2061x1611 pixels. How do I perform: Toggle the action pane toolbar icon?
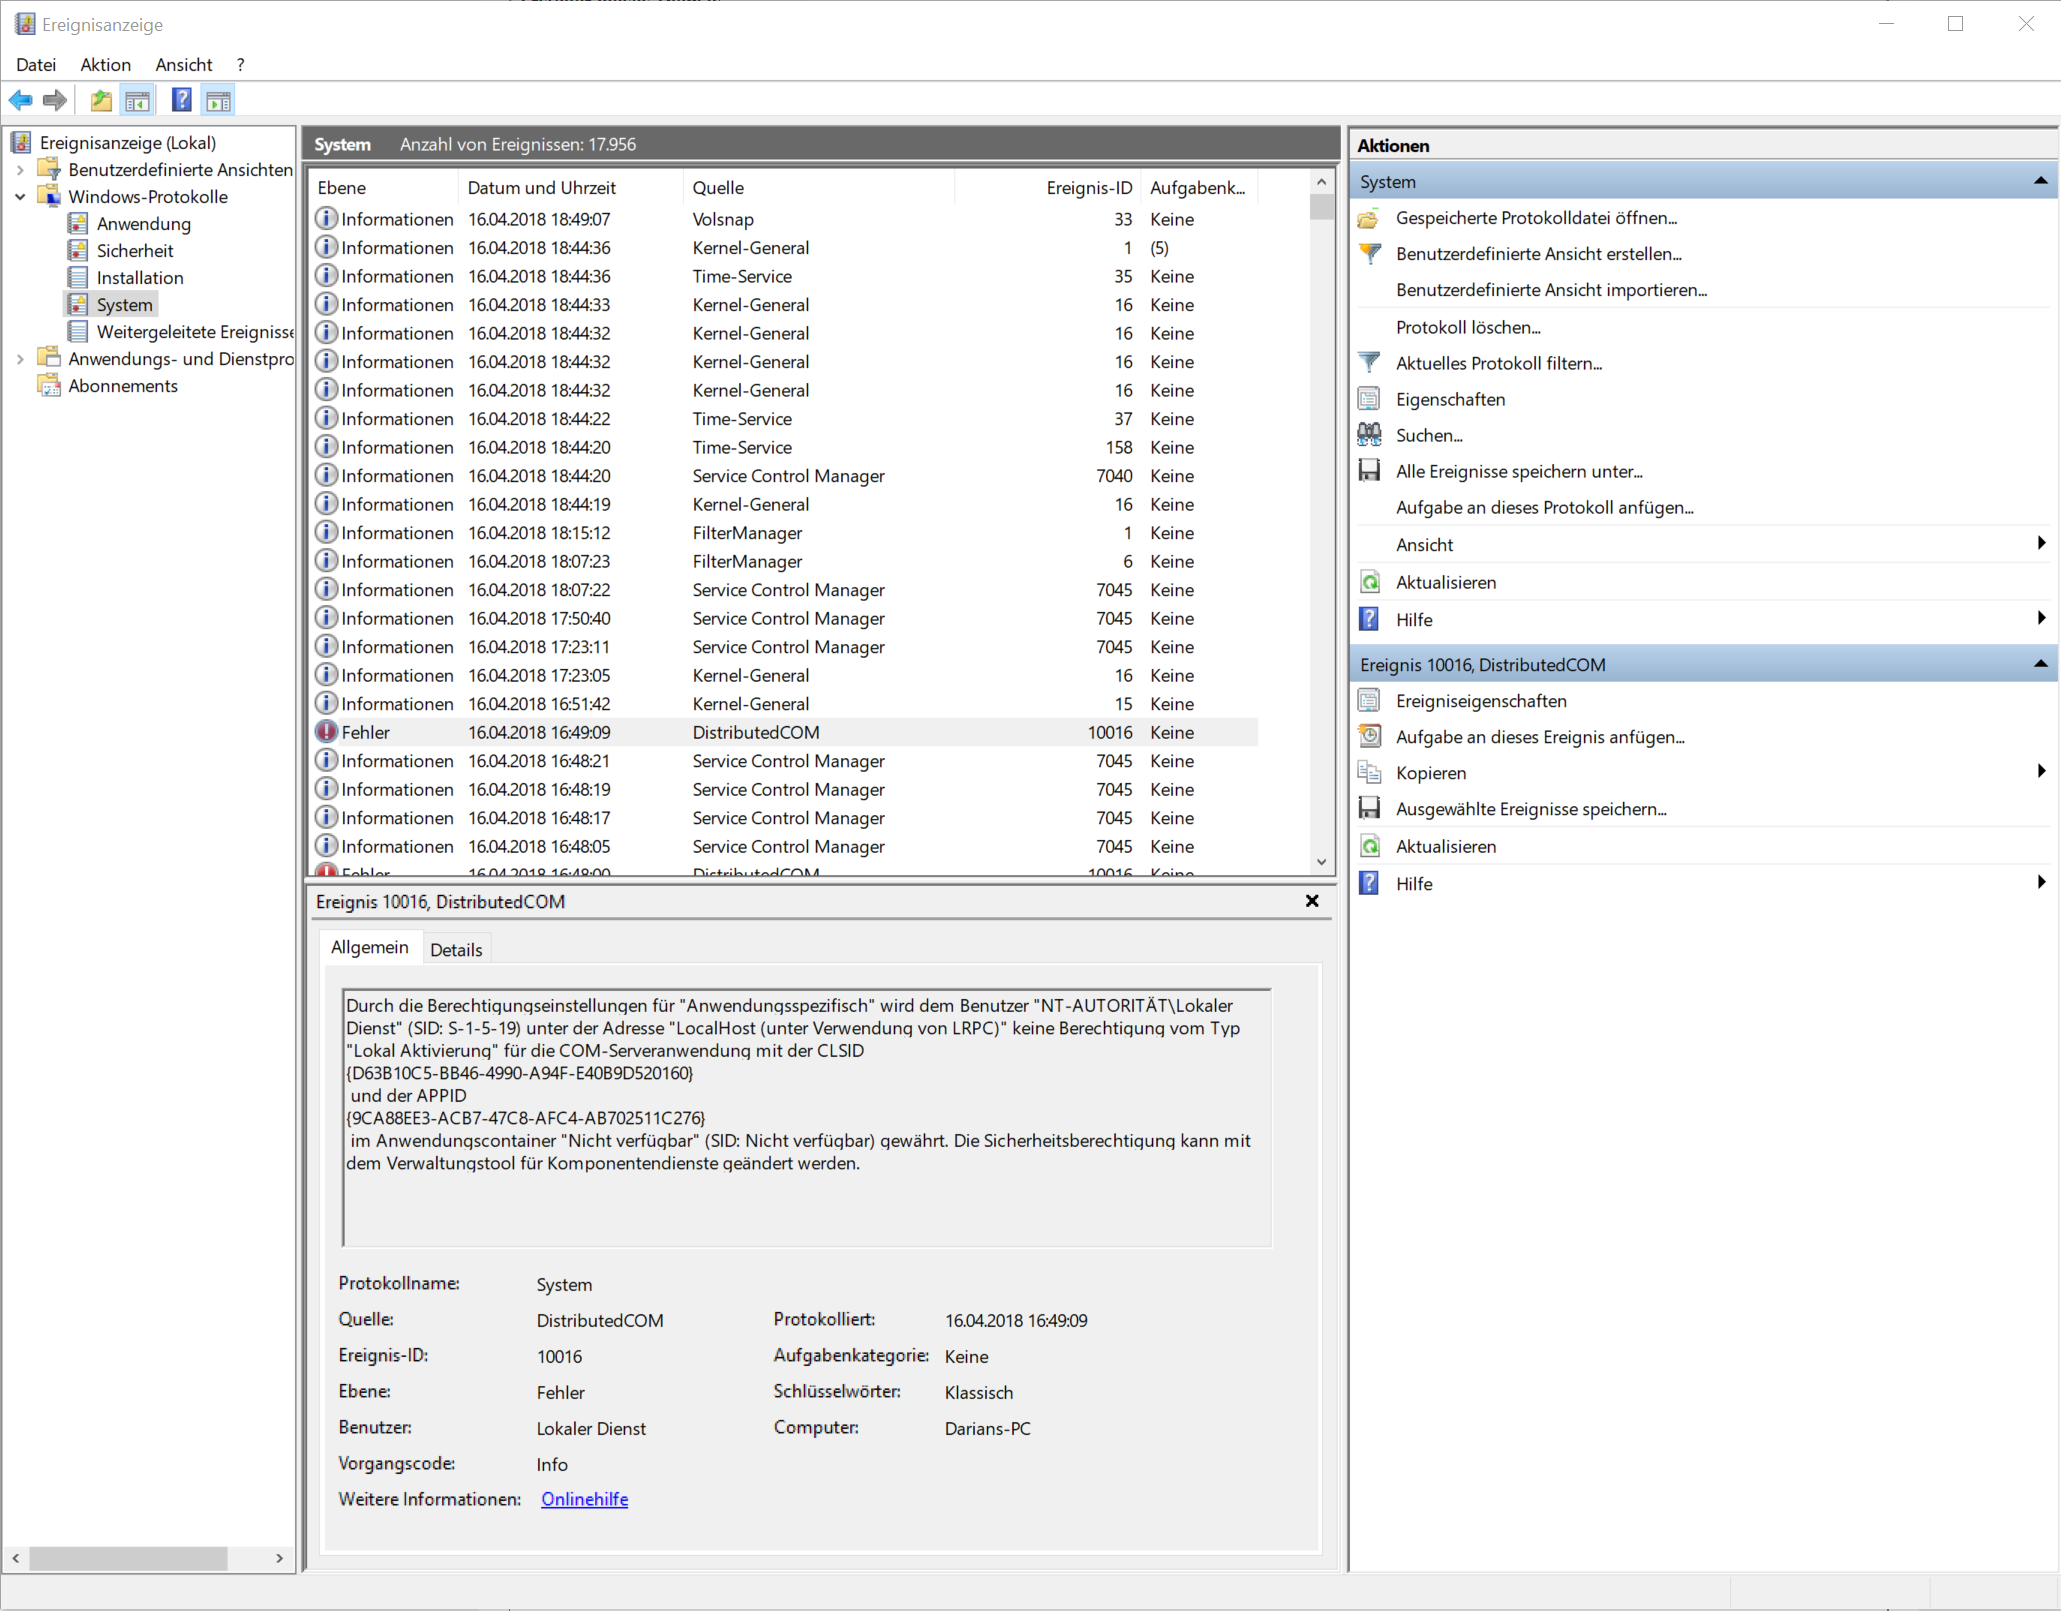click(x=218, y=100)
